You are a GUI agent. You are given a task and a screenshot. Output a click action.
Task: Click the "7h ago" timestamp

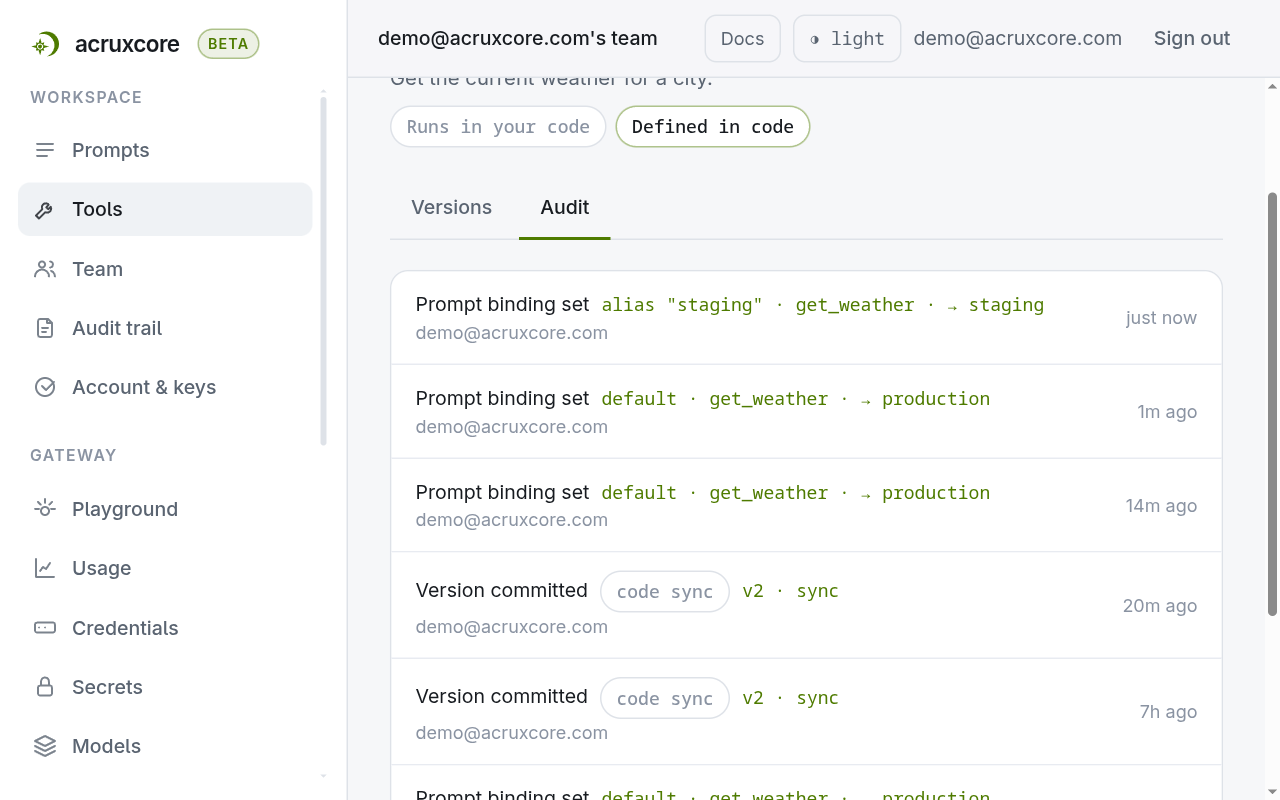click(1168, 712)
